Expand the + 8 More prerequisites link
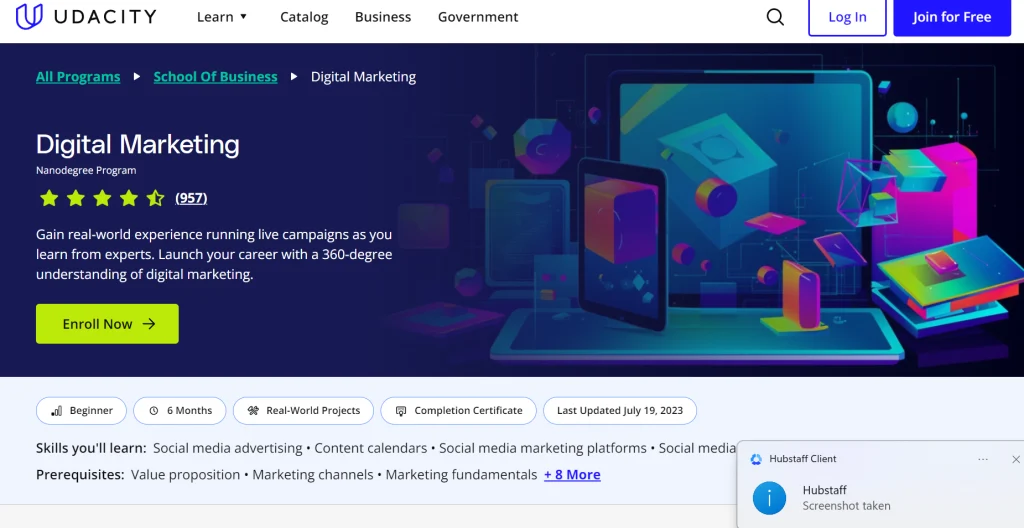Screen dimensions: 1024x528 [x=572, y=474]
